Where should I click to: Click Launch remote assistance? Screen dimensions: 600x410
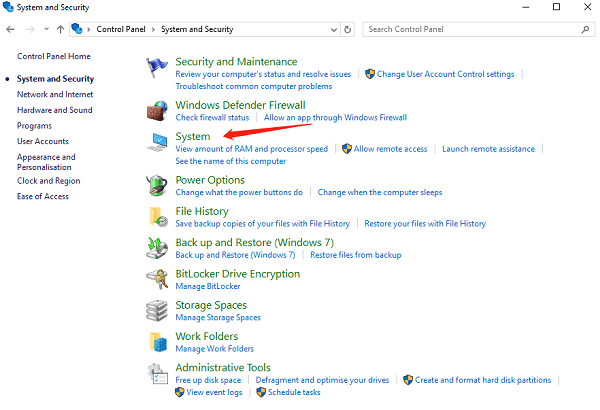click(x=489, y=149)
